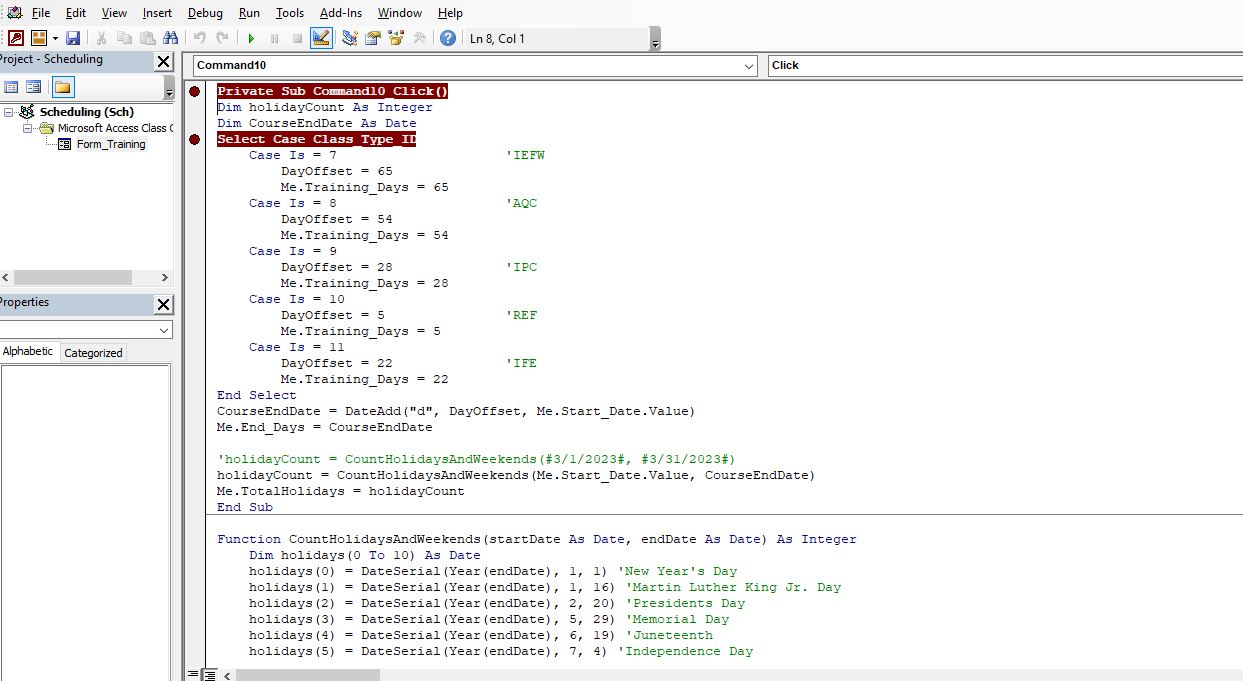The image size is (1243, 681).
Task: Toggle Design Mode in the toolbar
Action: 321,38
